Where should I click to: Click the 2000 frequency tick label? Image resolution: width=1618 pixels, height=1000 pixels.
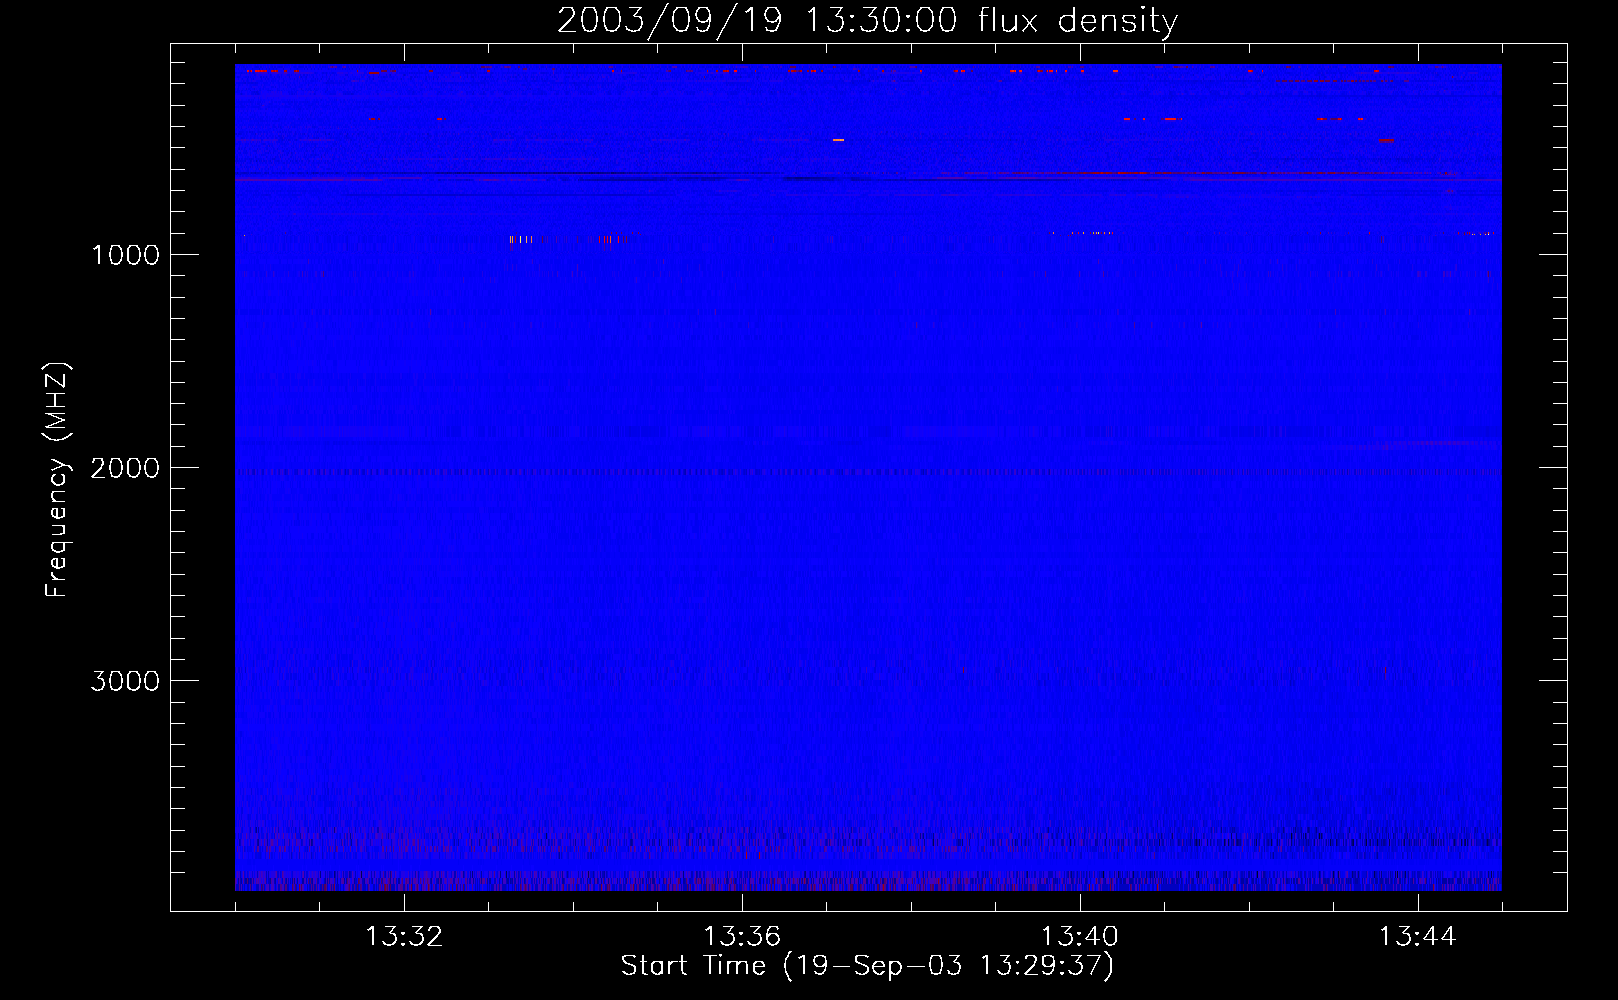(x=125, y=468)
